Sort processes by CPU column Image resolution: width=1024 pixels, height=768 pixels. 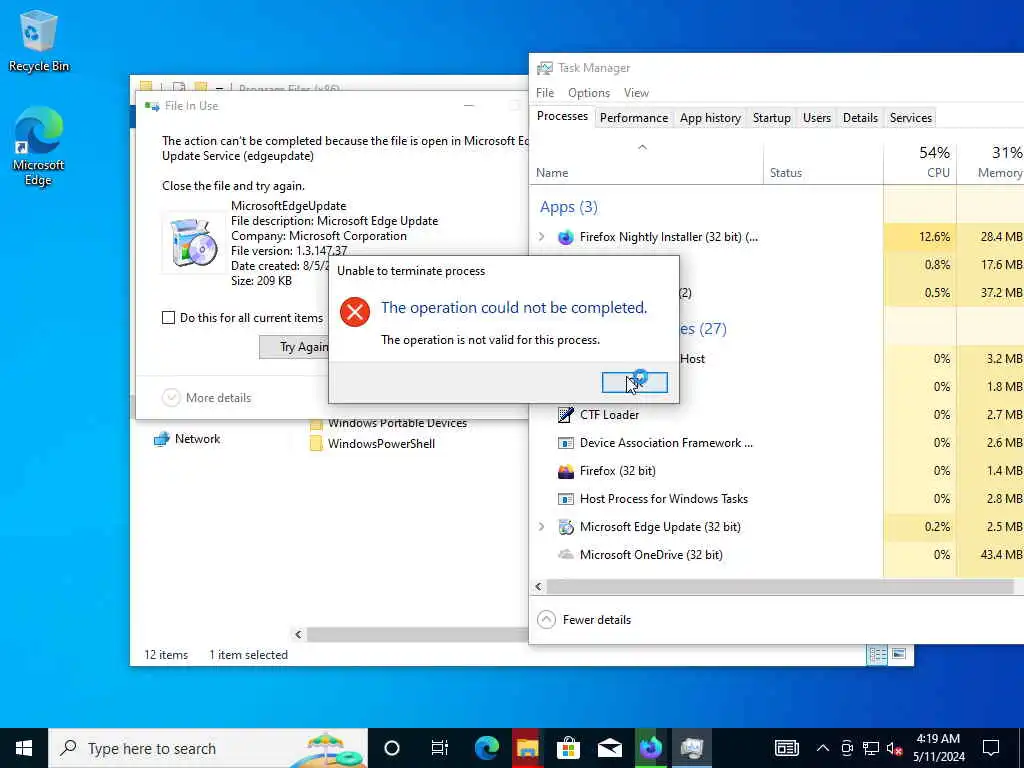tap(920, 161)
